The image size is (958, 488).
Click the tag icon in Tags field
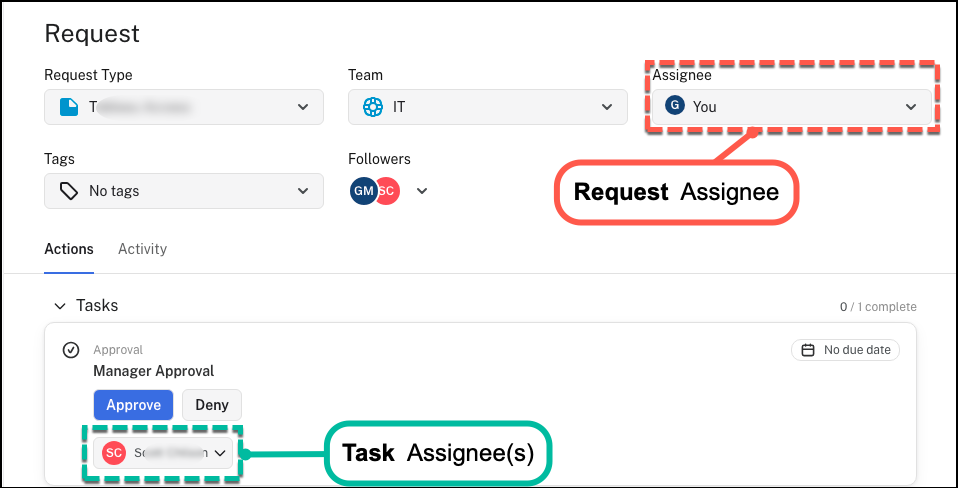pos(68,191)
